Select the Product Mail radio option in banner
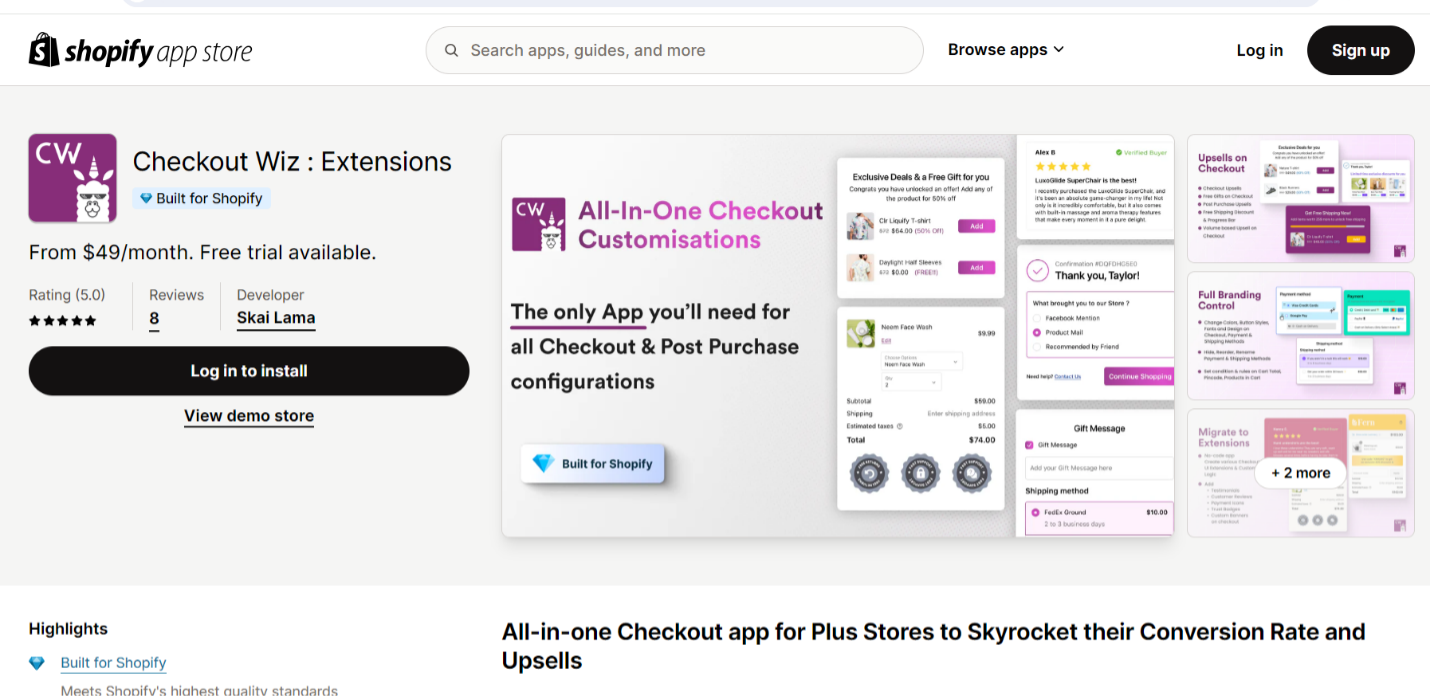The width and height of the screenshot is (1430, 699). tap(1037, 332)
